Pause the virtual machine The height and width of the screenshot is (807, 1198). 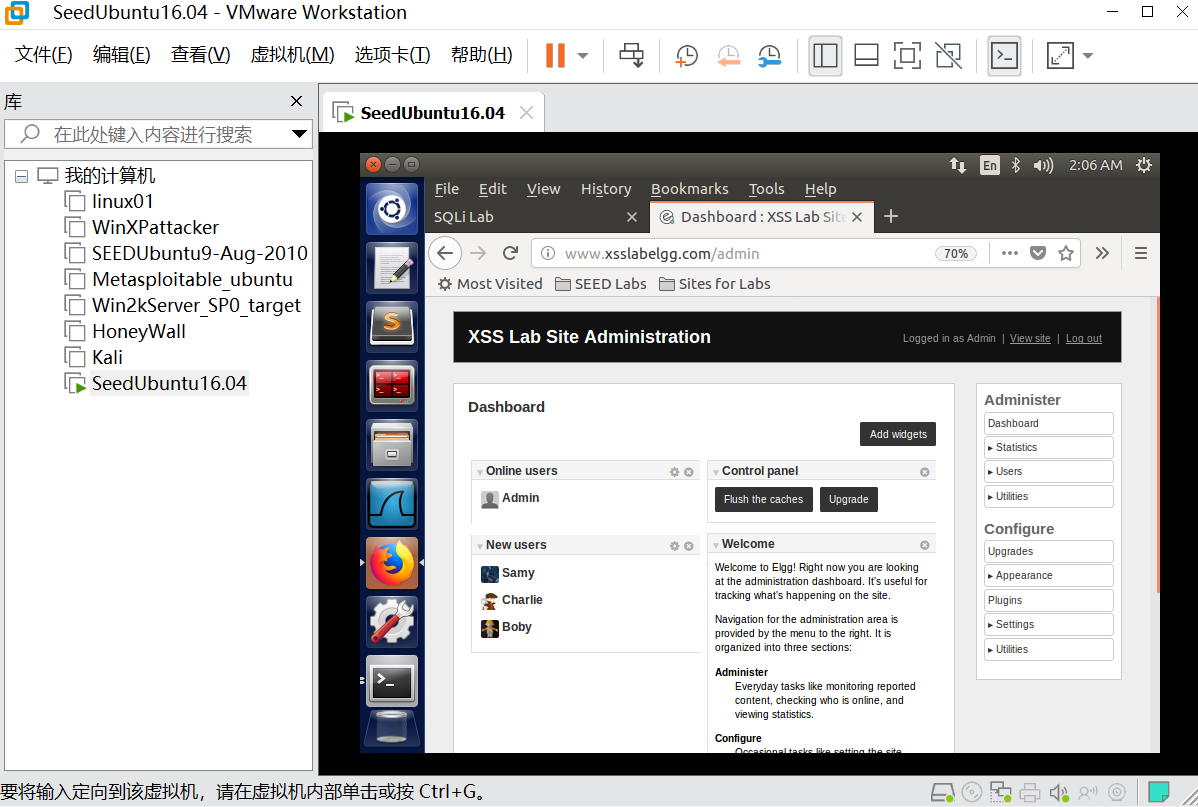pos(555,55)
